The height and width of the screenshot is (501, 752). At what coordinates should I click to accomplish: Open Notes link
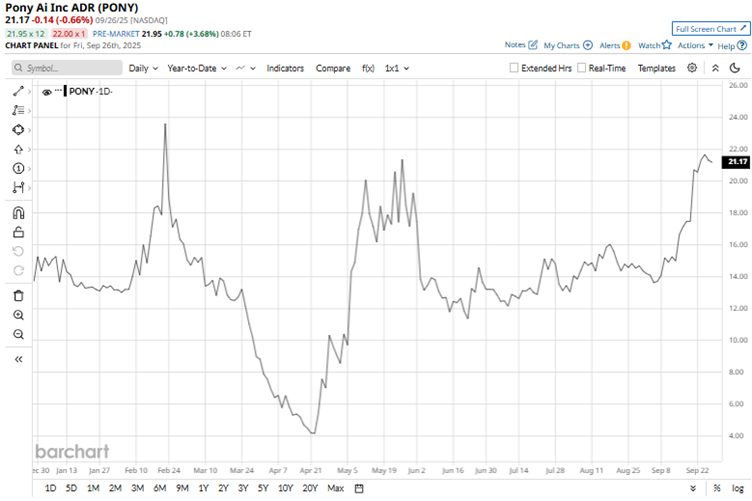pos(521,45)
